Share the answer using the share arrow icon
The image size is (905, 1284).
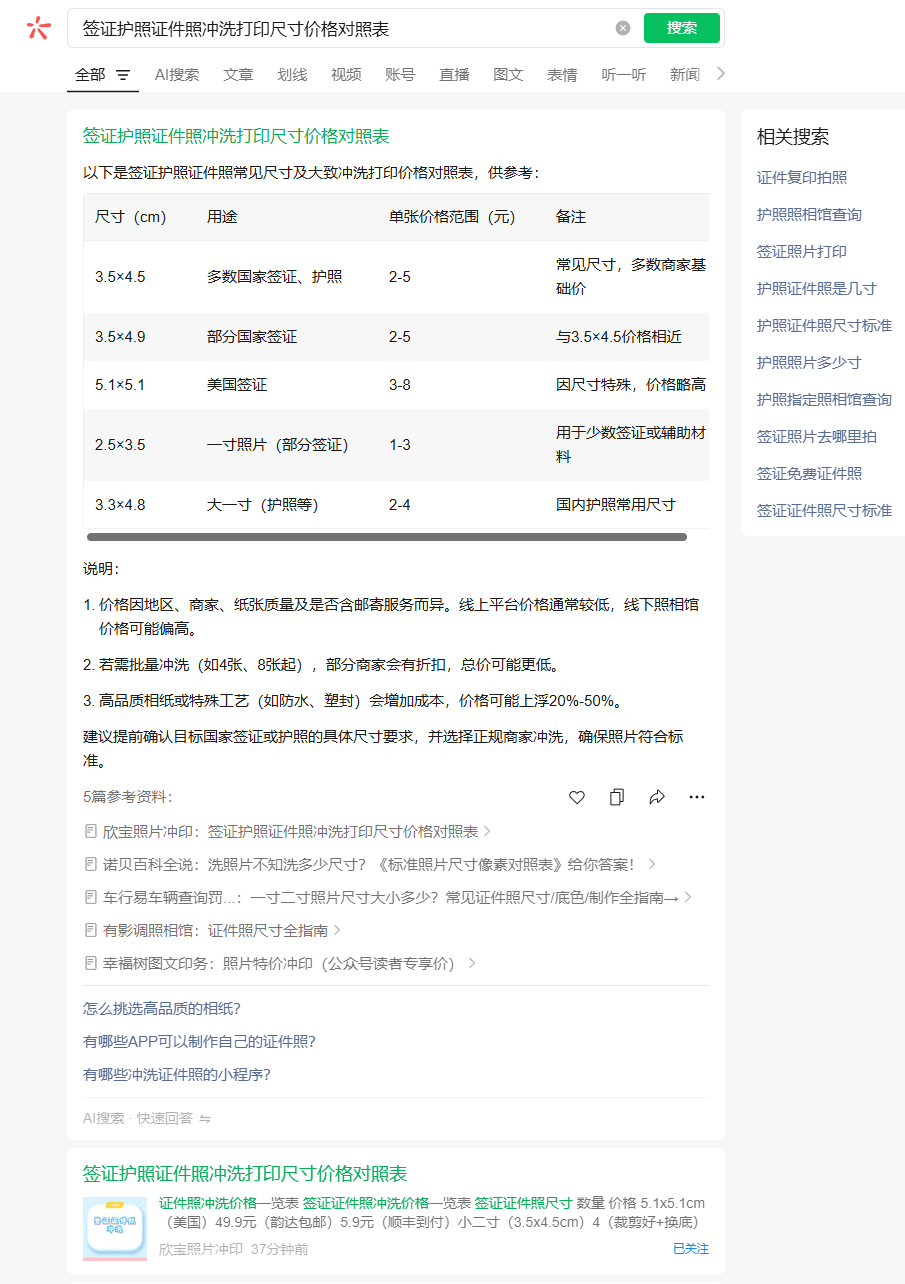(657, 797)
